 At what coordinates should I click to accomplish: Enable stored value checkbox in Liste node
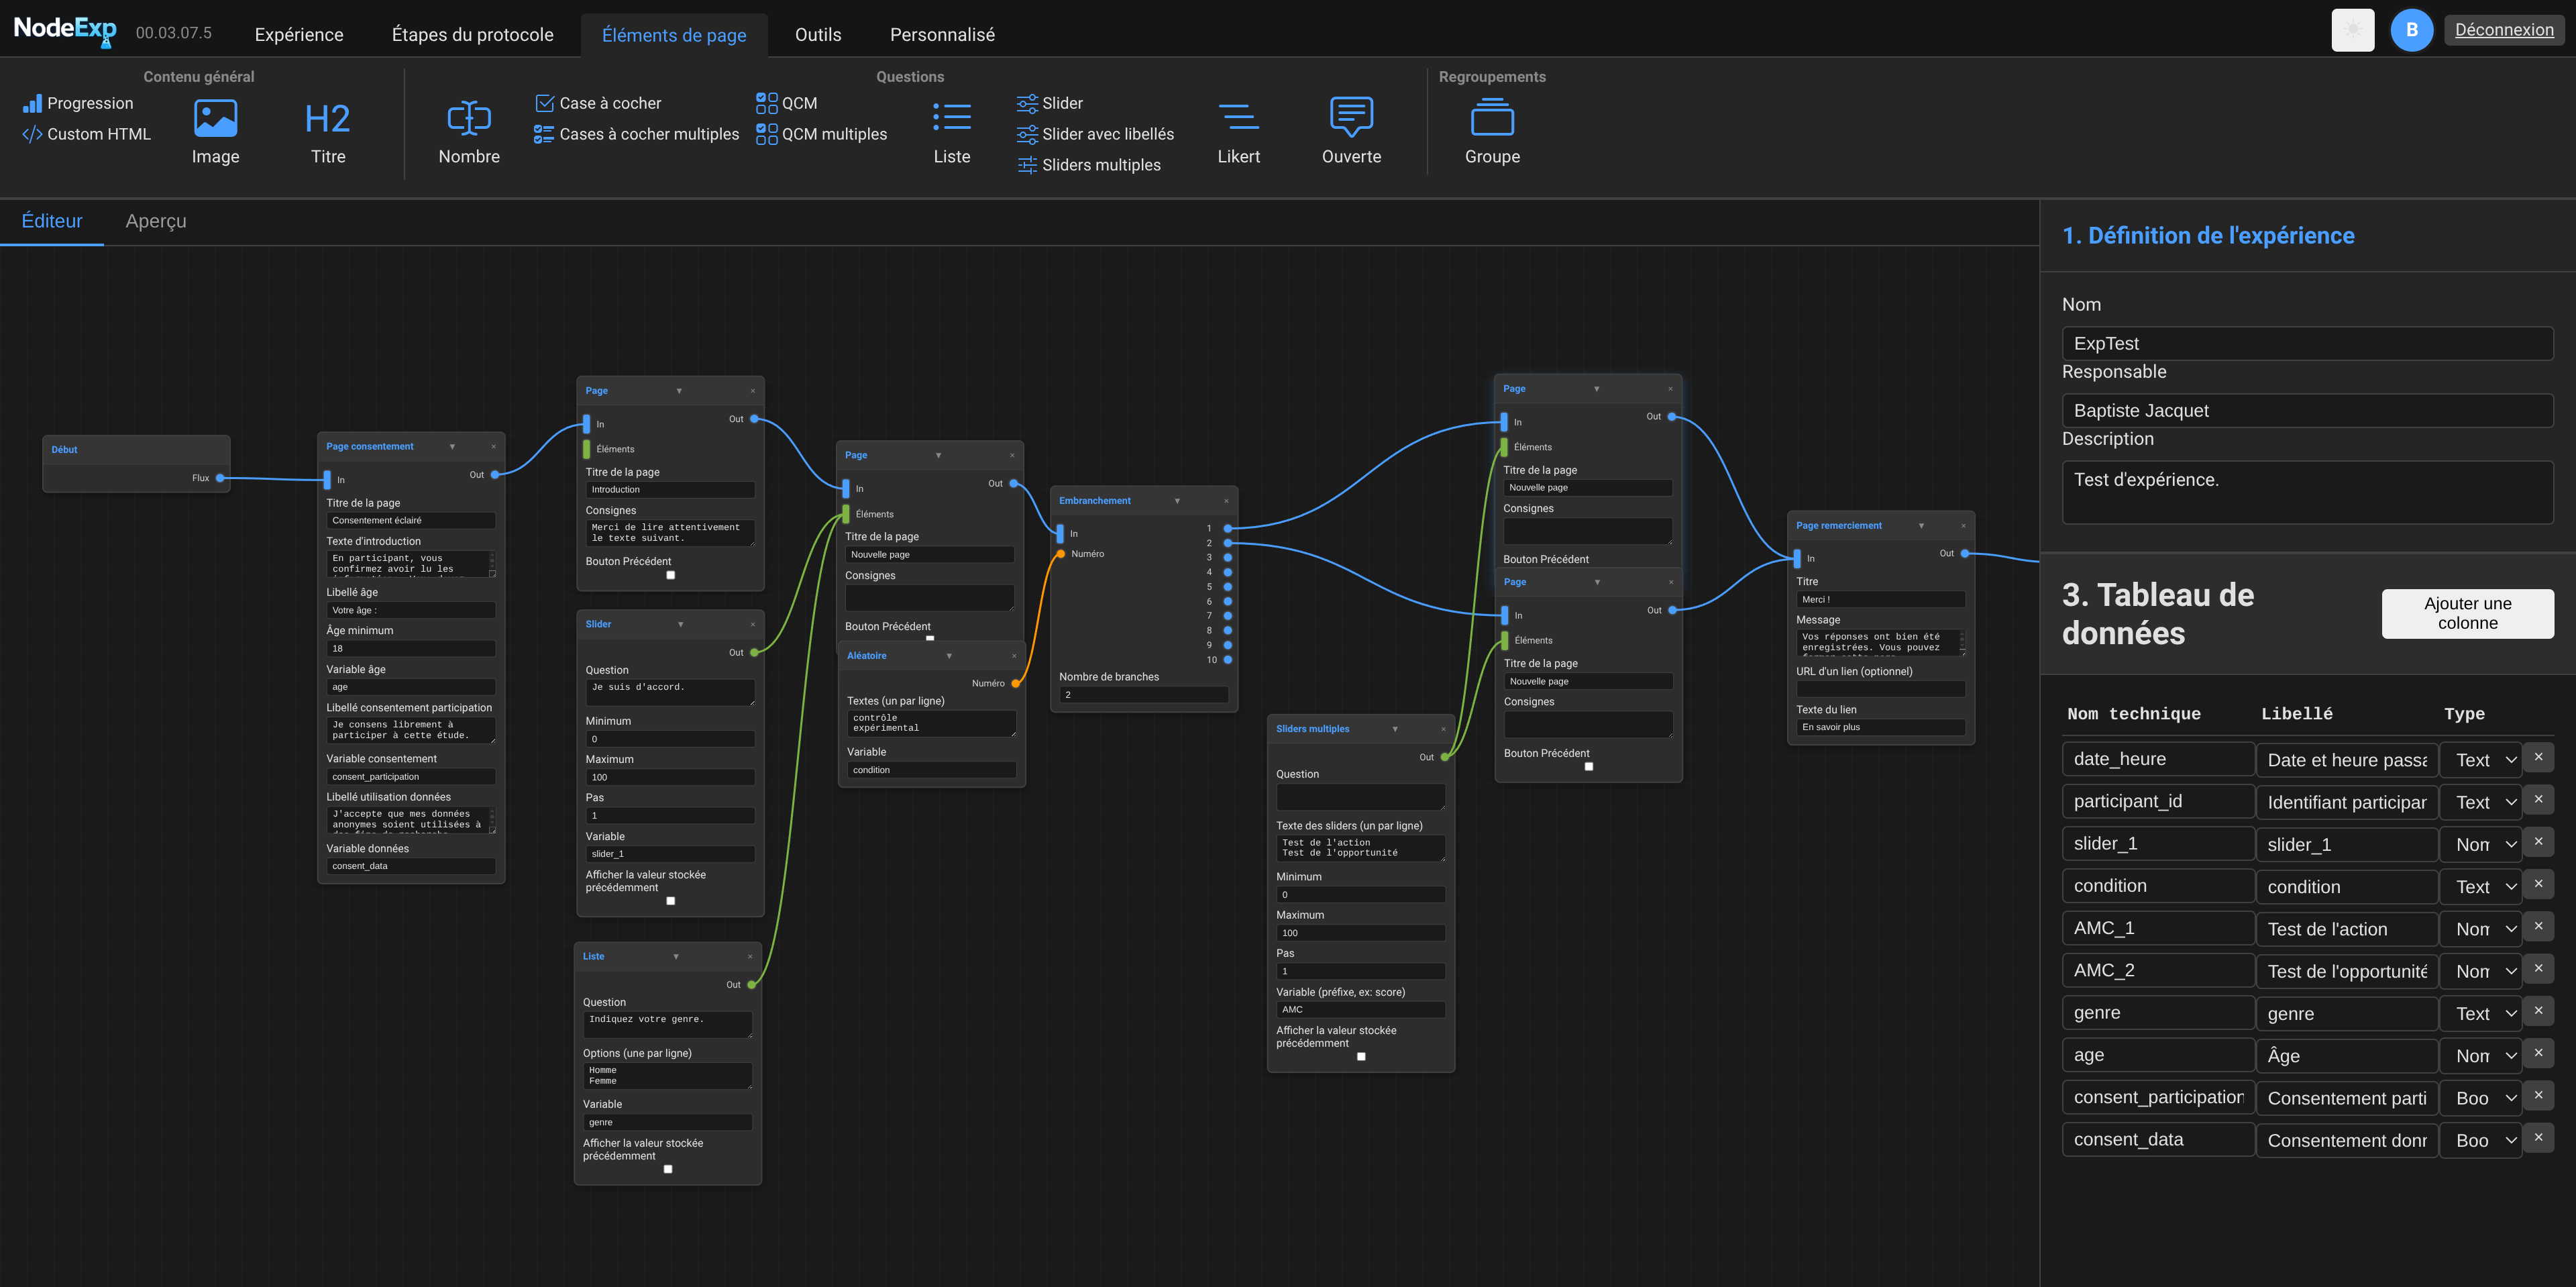(x=668, y=1169)
